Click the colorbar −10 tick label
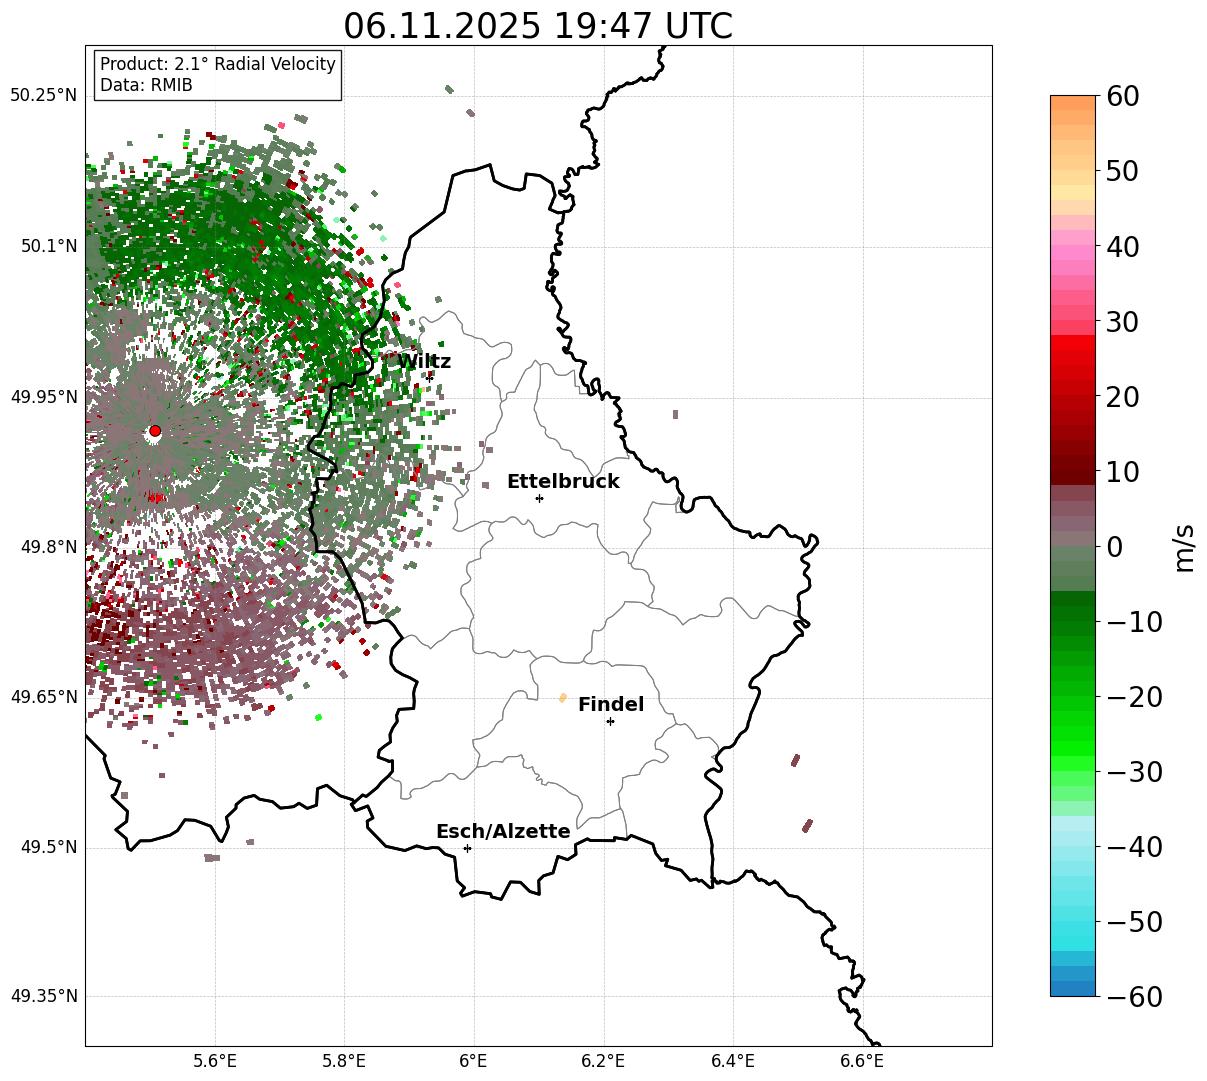 (x=1134, y=622)
